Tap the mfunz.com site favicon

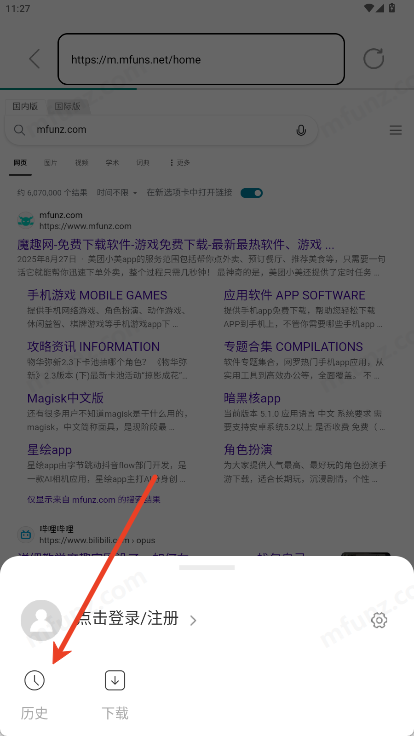[26, 220]
